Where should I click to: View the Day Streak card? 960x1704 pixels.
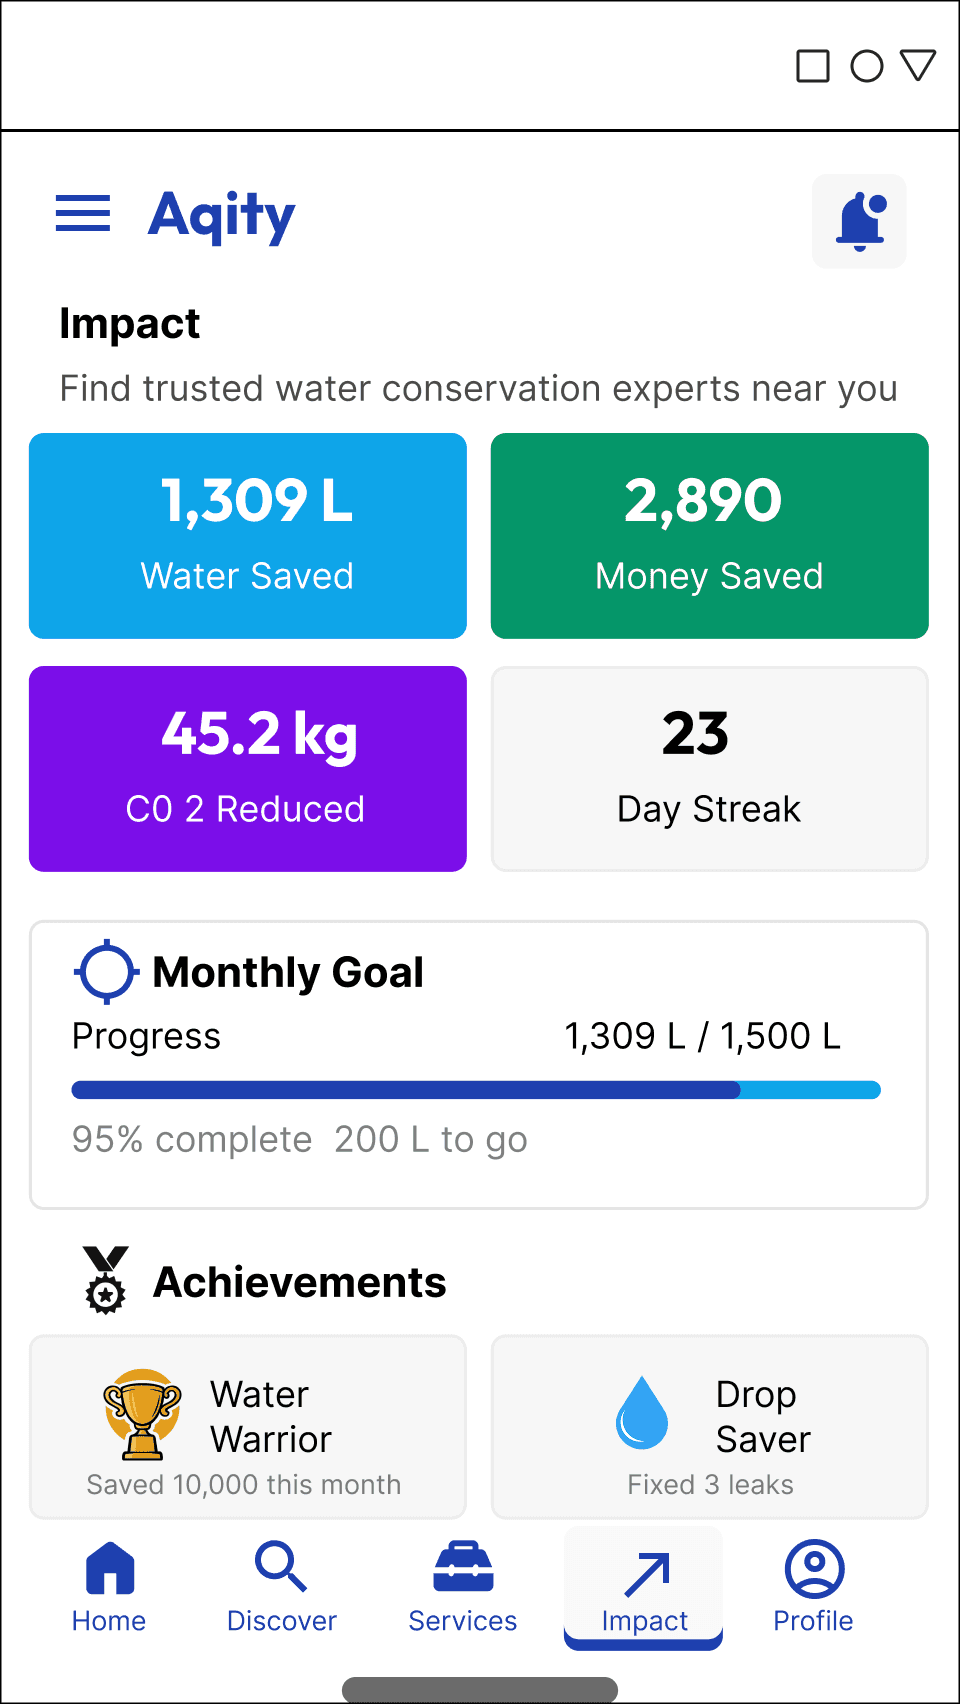click(x=710, y=769)
